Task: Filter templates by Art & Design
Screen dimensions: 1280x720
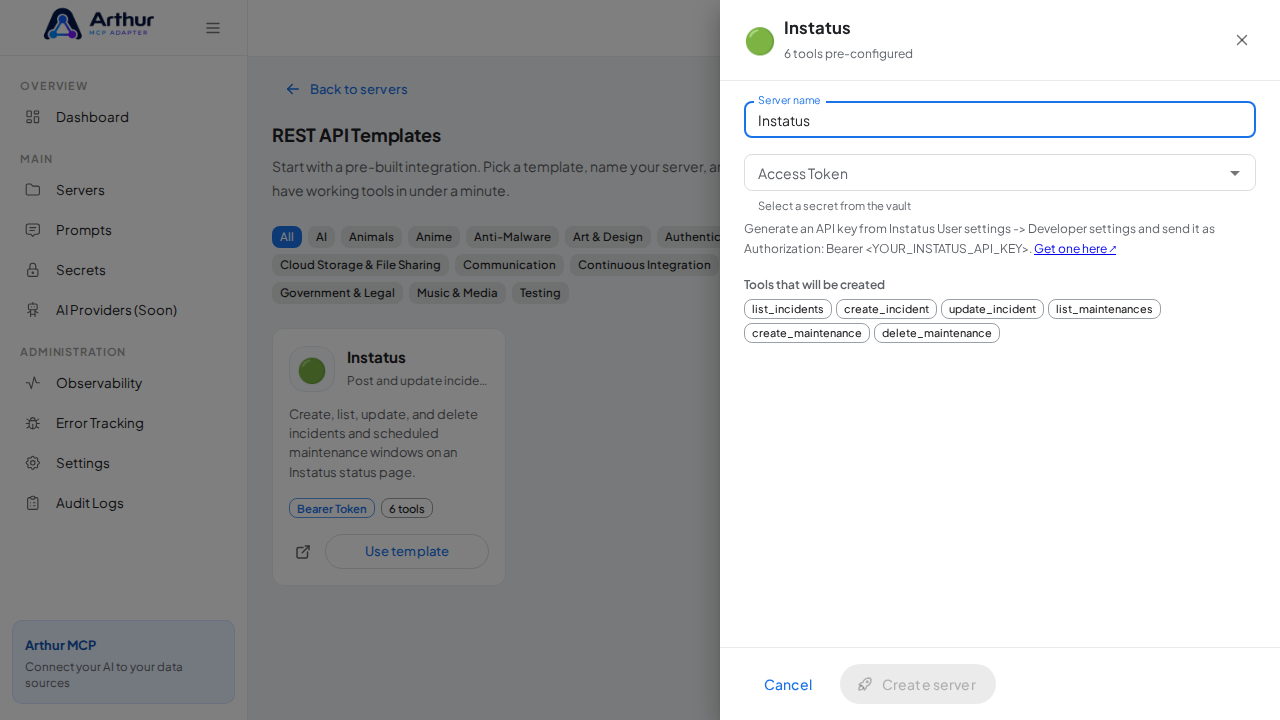Action: coord(608,237)
